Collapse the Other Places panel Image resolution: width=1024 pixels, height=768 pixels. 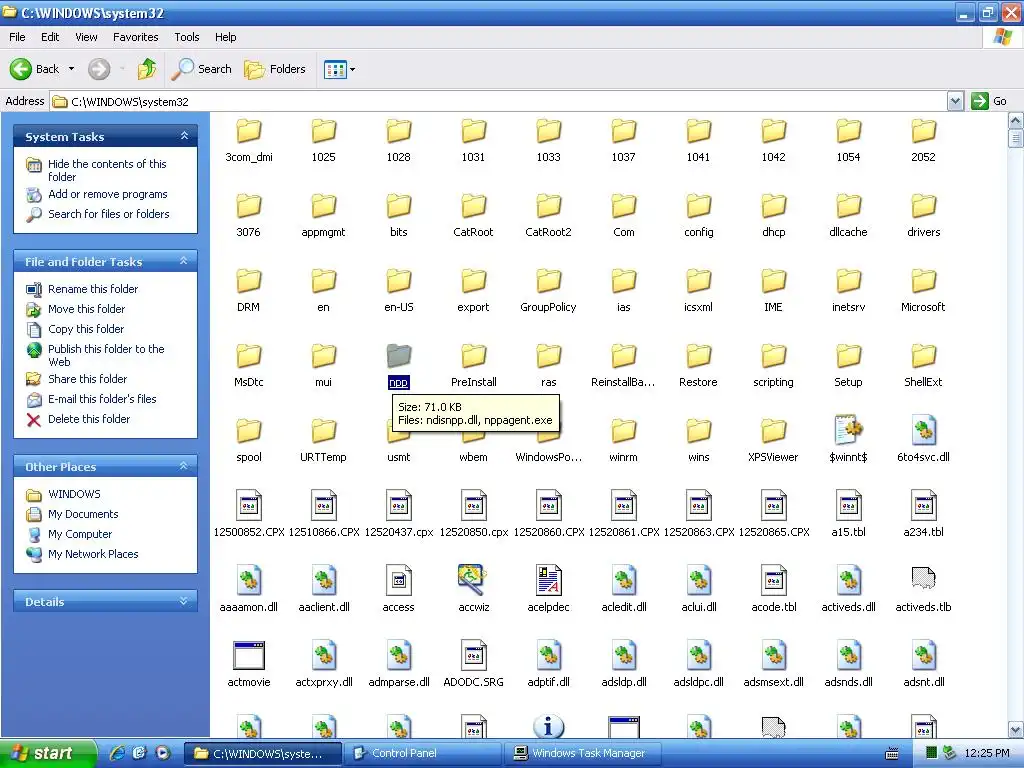(x=184, y=466)
